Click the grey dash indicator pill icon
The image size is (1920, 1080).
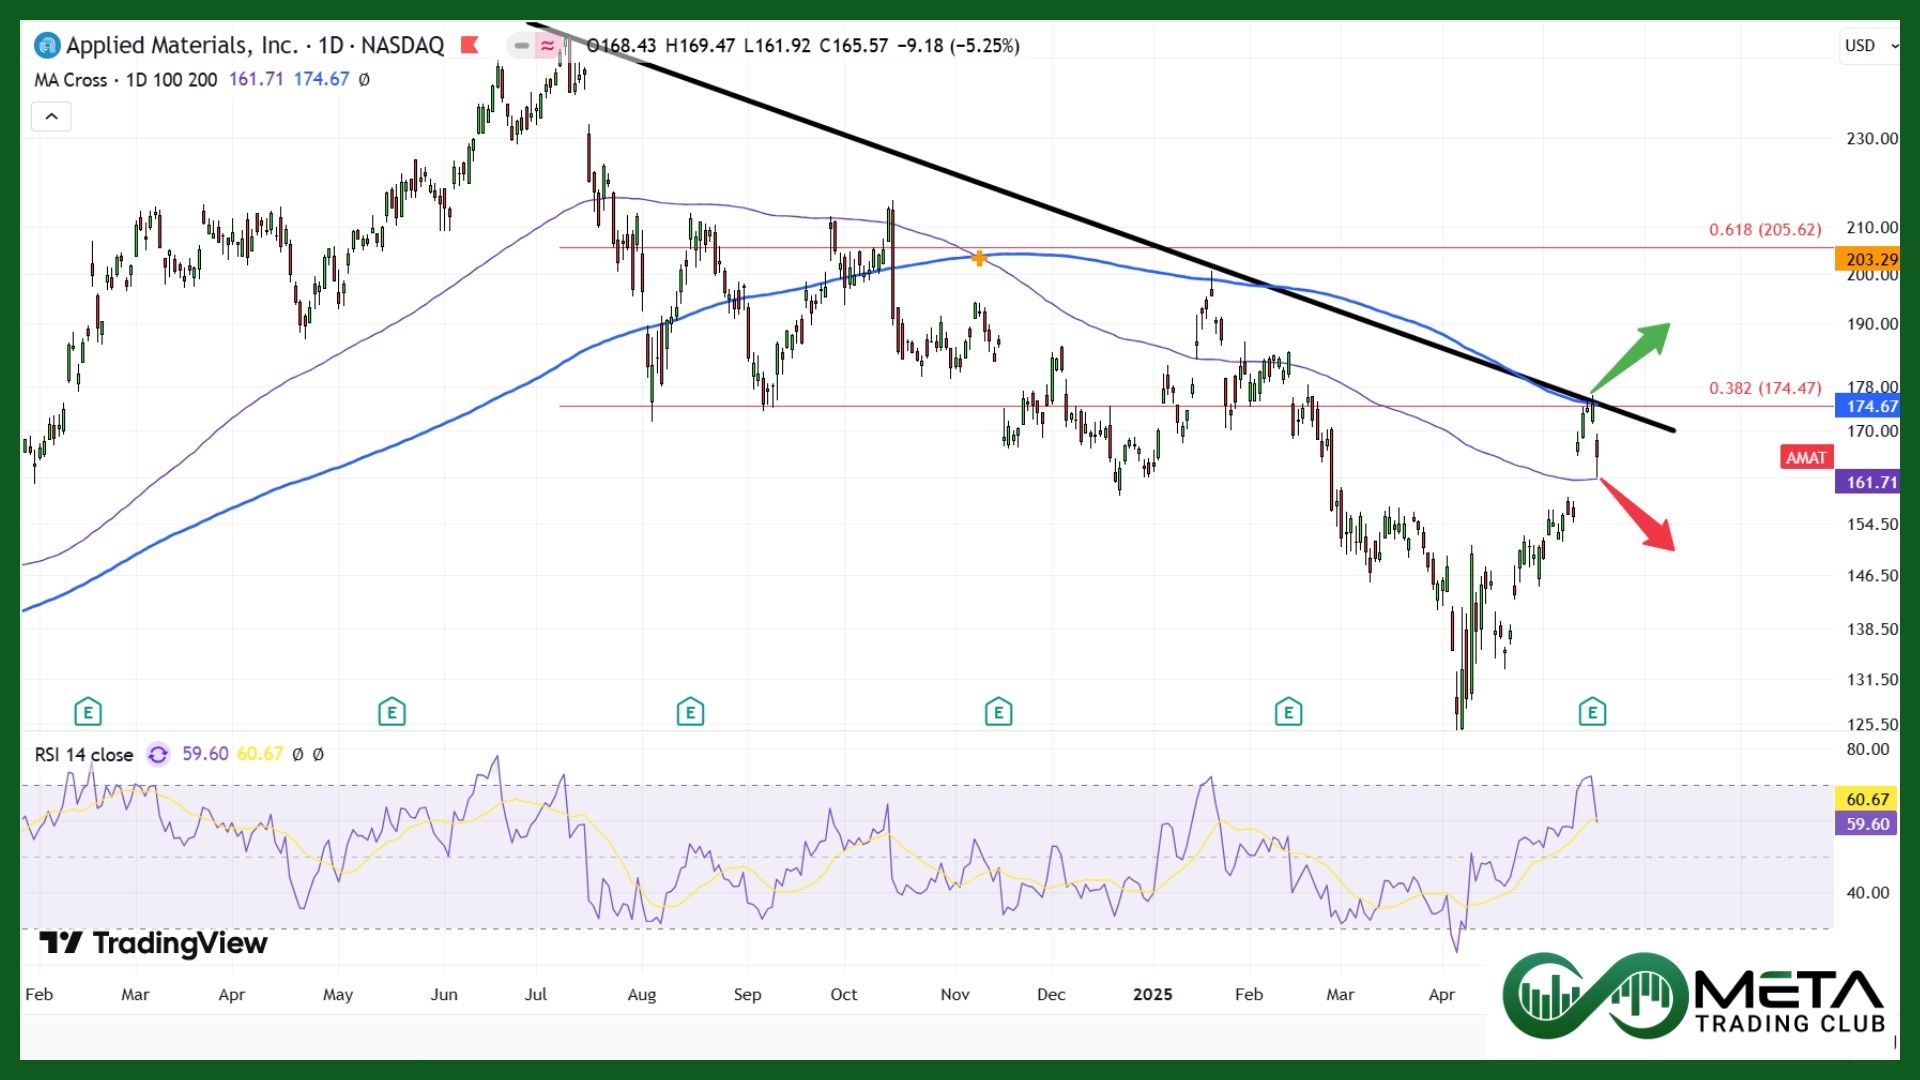click(x=521, y=46)
